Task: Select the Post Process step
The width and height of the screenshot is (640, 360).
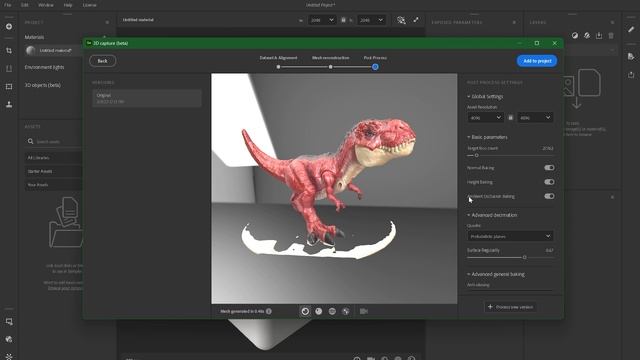Action: [x=375, y=58]
